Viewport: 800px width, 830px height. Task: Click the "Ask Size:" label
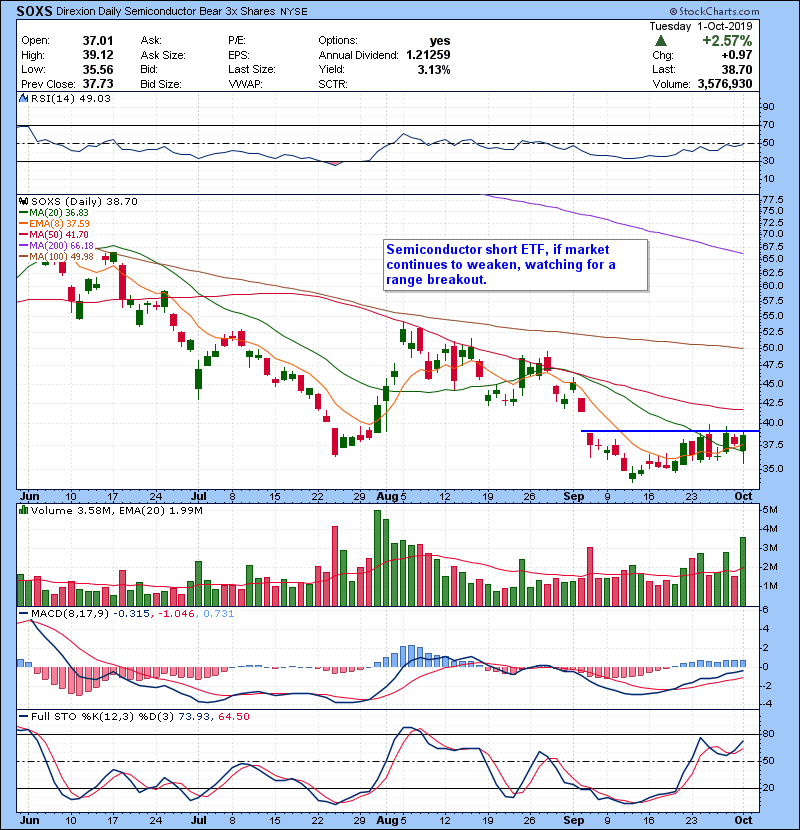tap(163, 55)
